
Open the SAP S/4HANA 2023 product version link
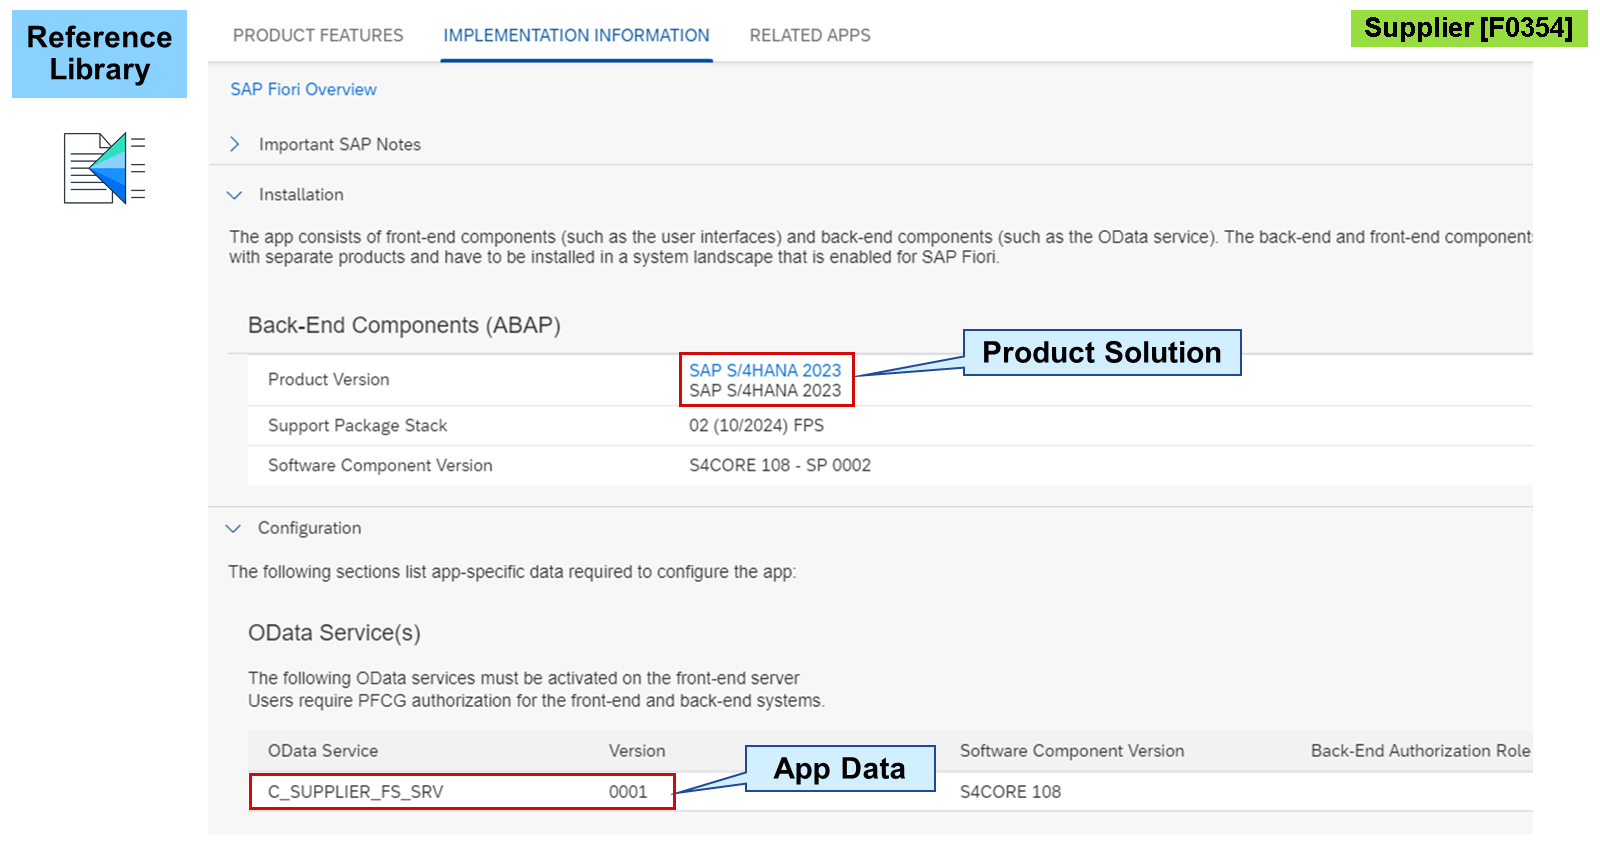click(765, 370)
